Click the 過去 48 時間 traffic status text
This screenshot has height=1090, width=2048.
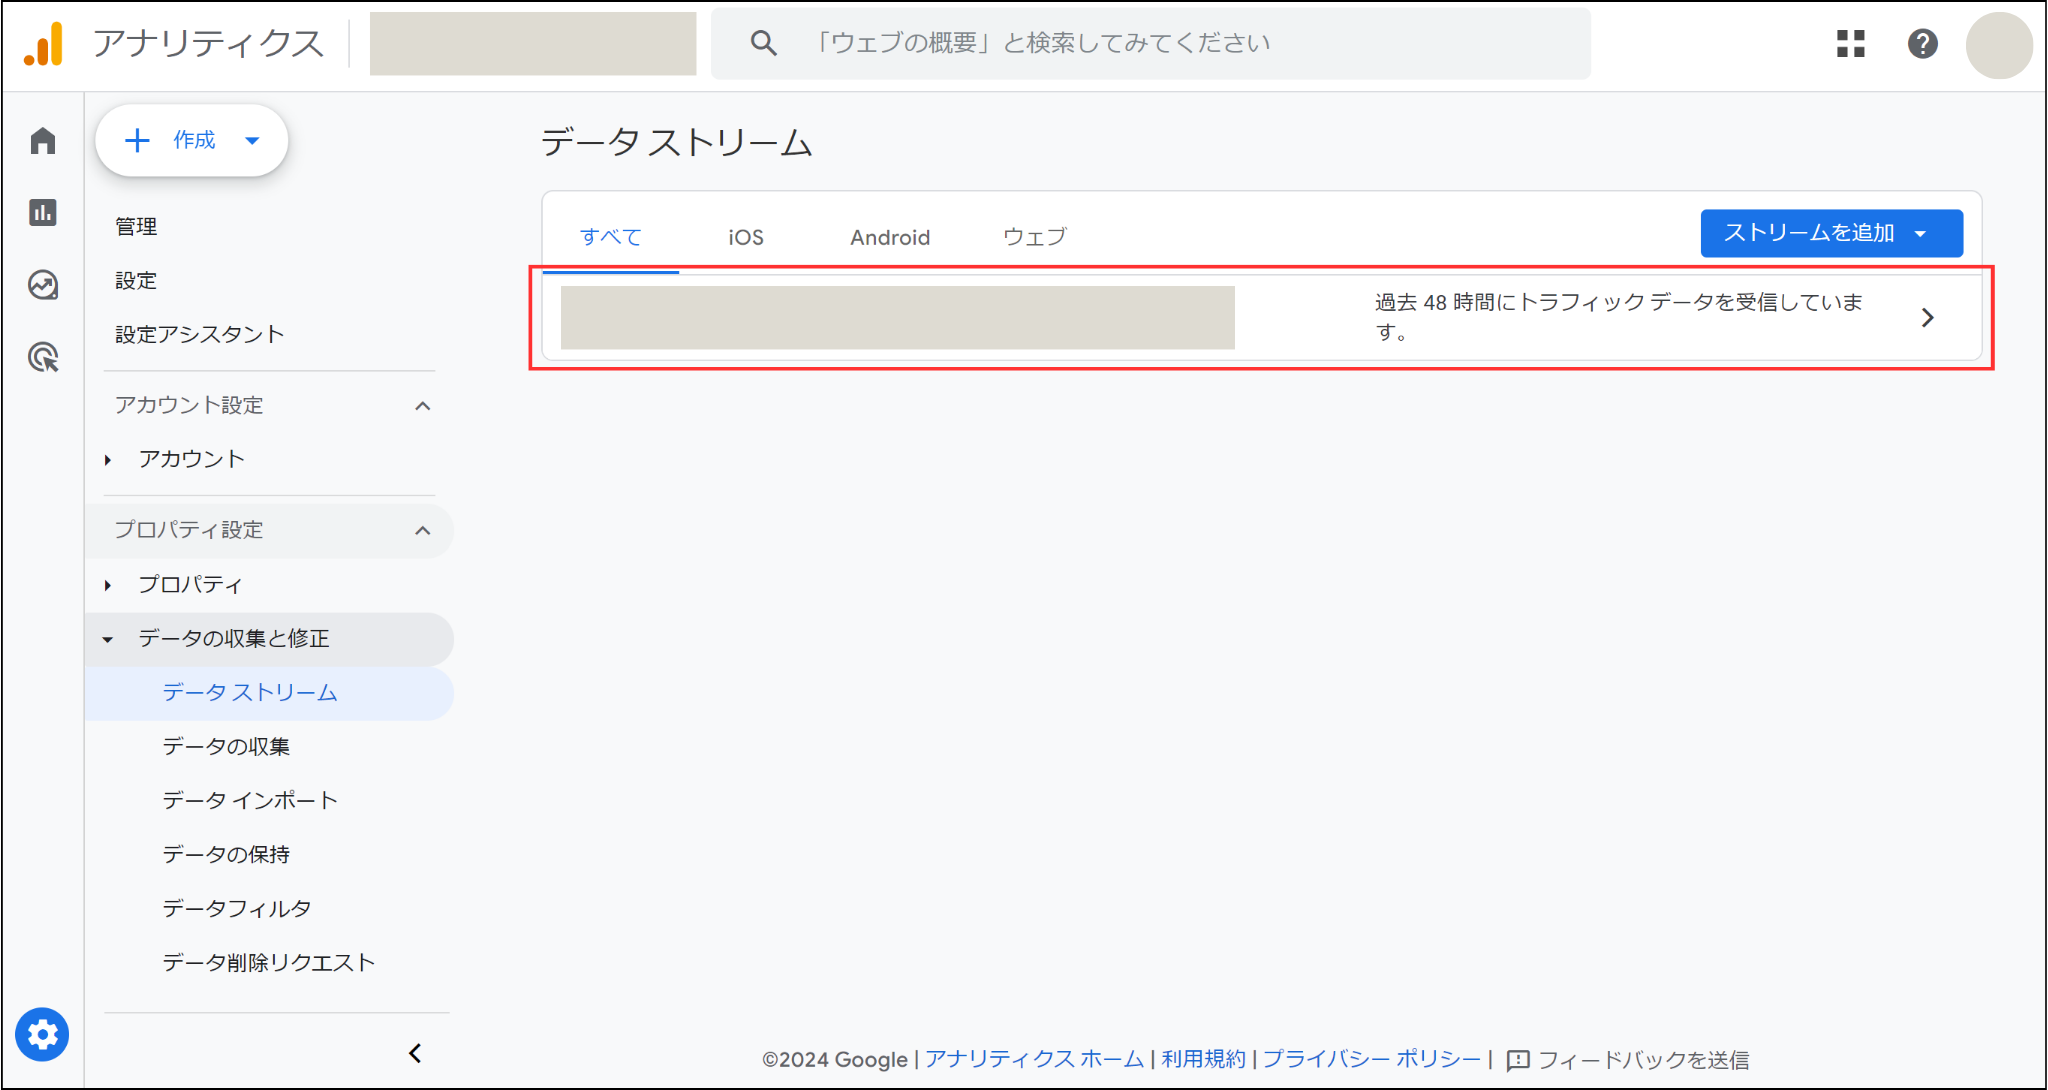point(1618,317)
